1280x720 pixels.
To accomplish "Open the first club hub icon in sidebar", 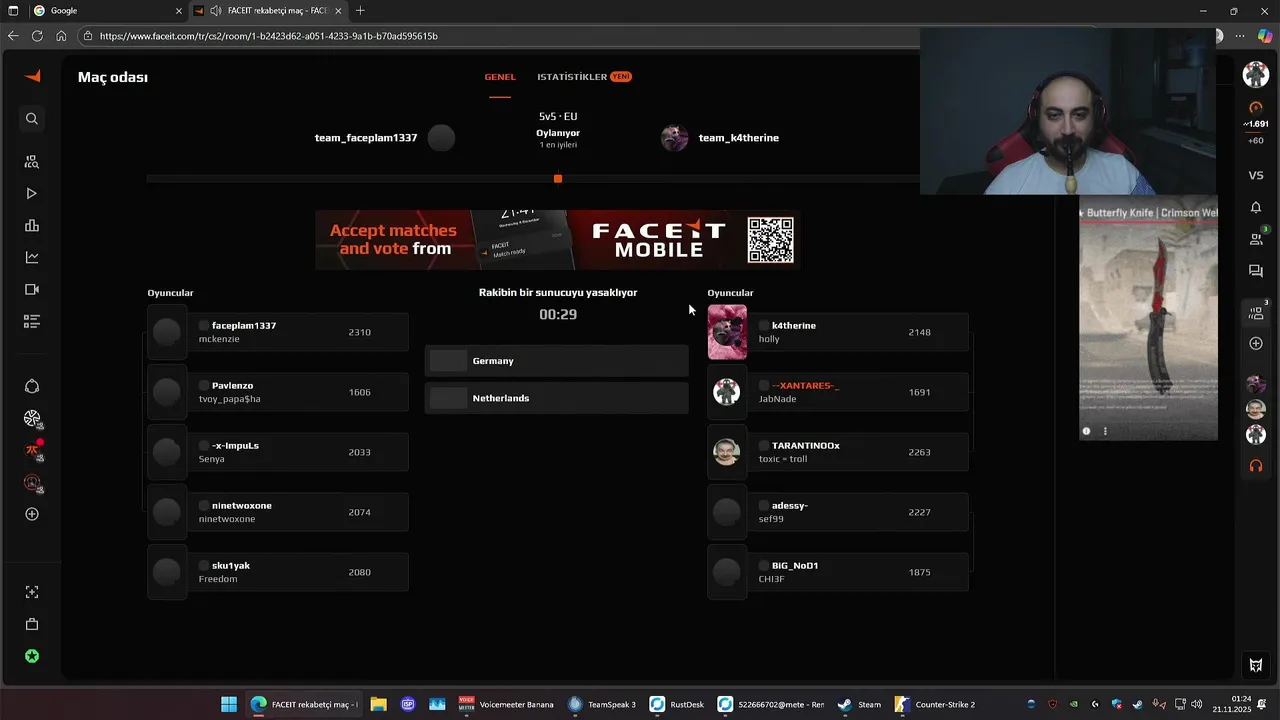I will coord(32,387).
